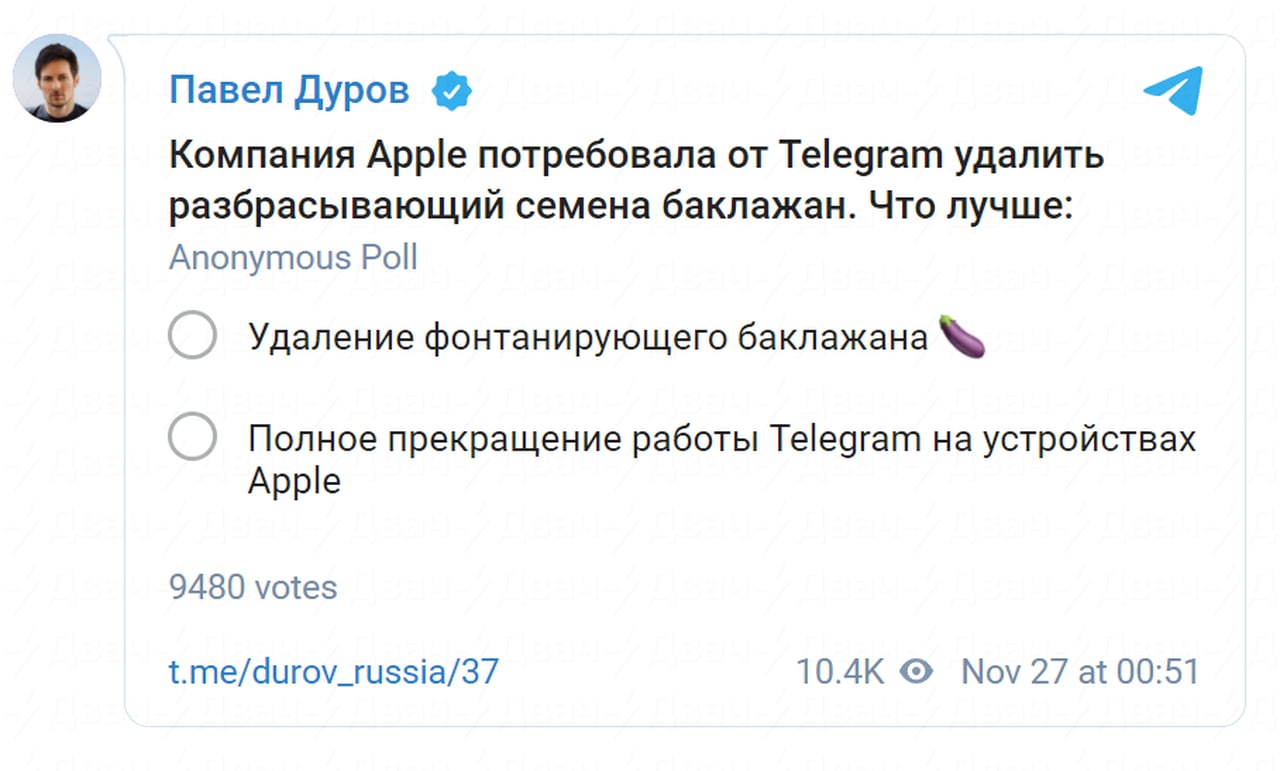Click the blue verified badge
The height and width of the screenshot is (771, 1280).
451,92
